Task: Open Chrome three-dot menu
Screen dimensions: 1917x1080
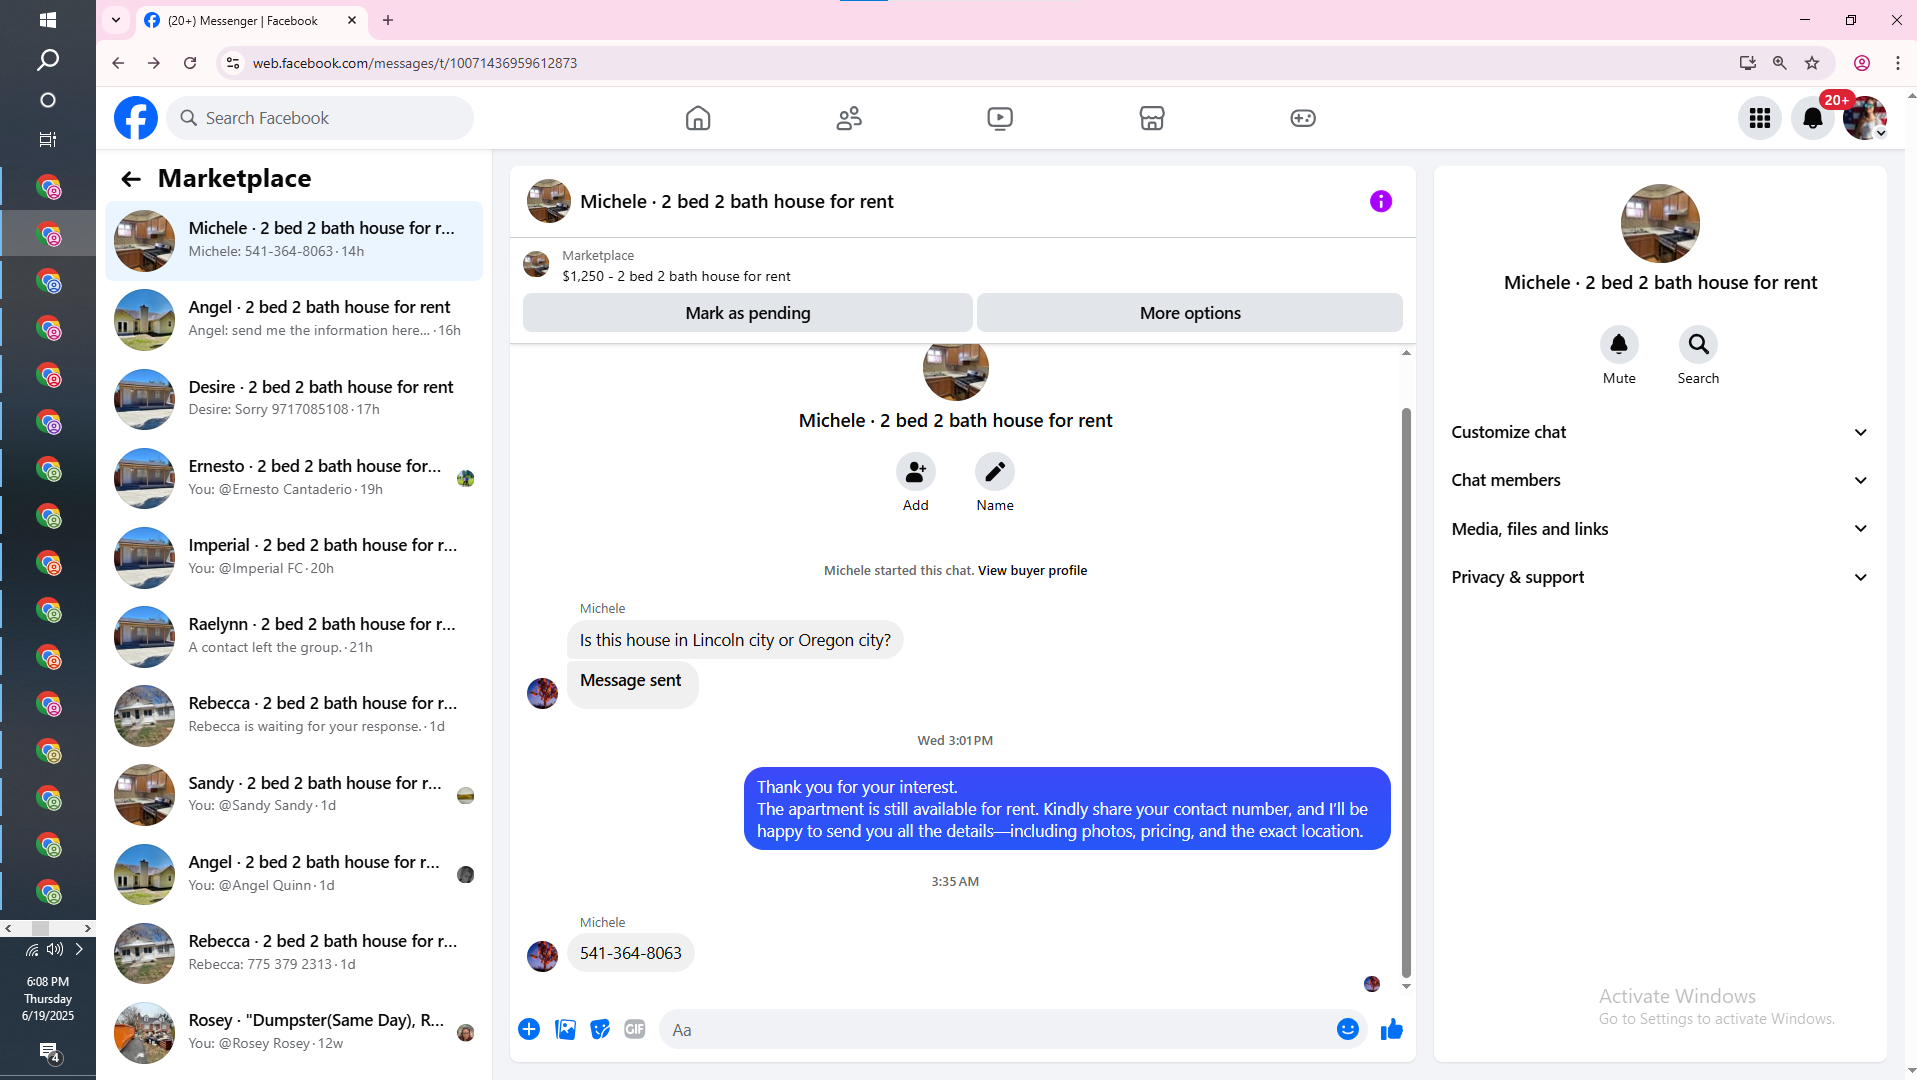Action: tap(1897, 63)
